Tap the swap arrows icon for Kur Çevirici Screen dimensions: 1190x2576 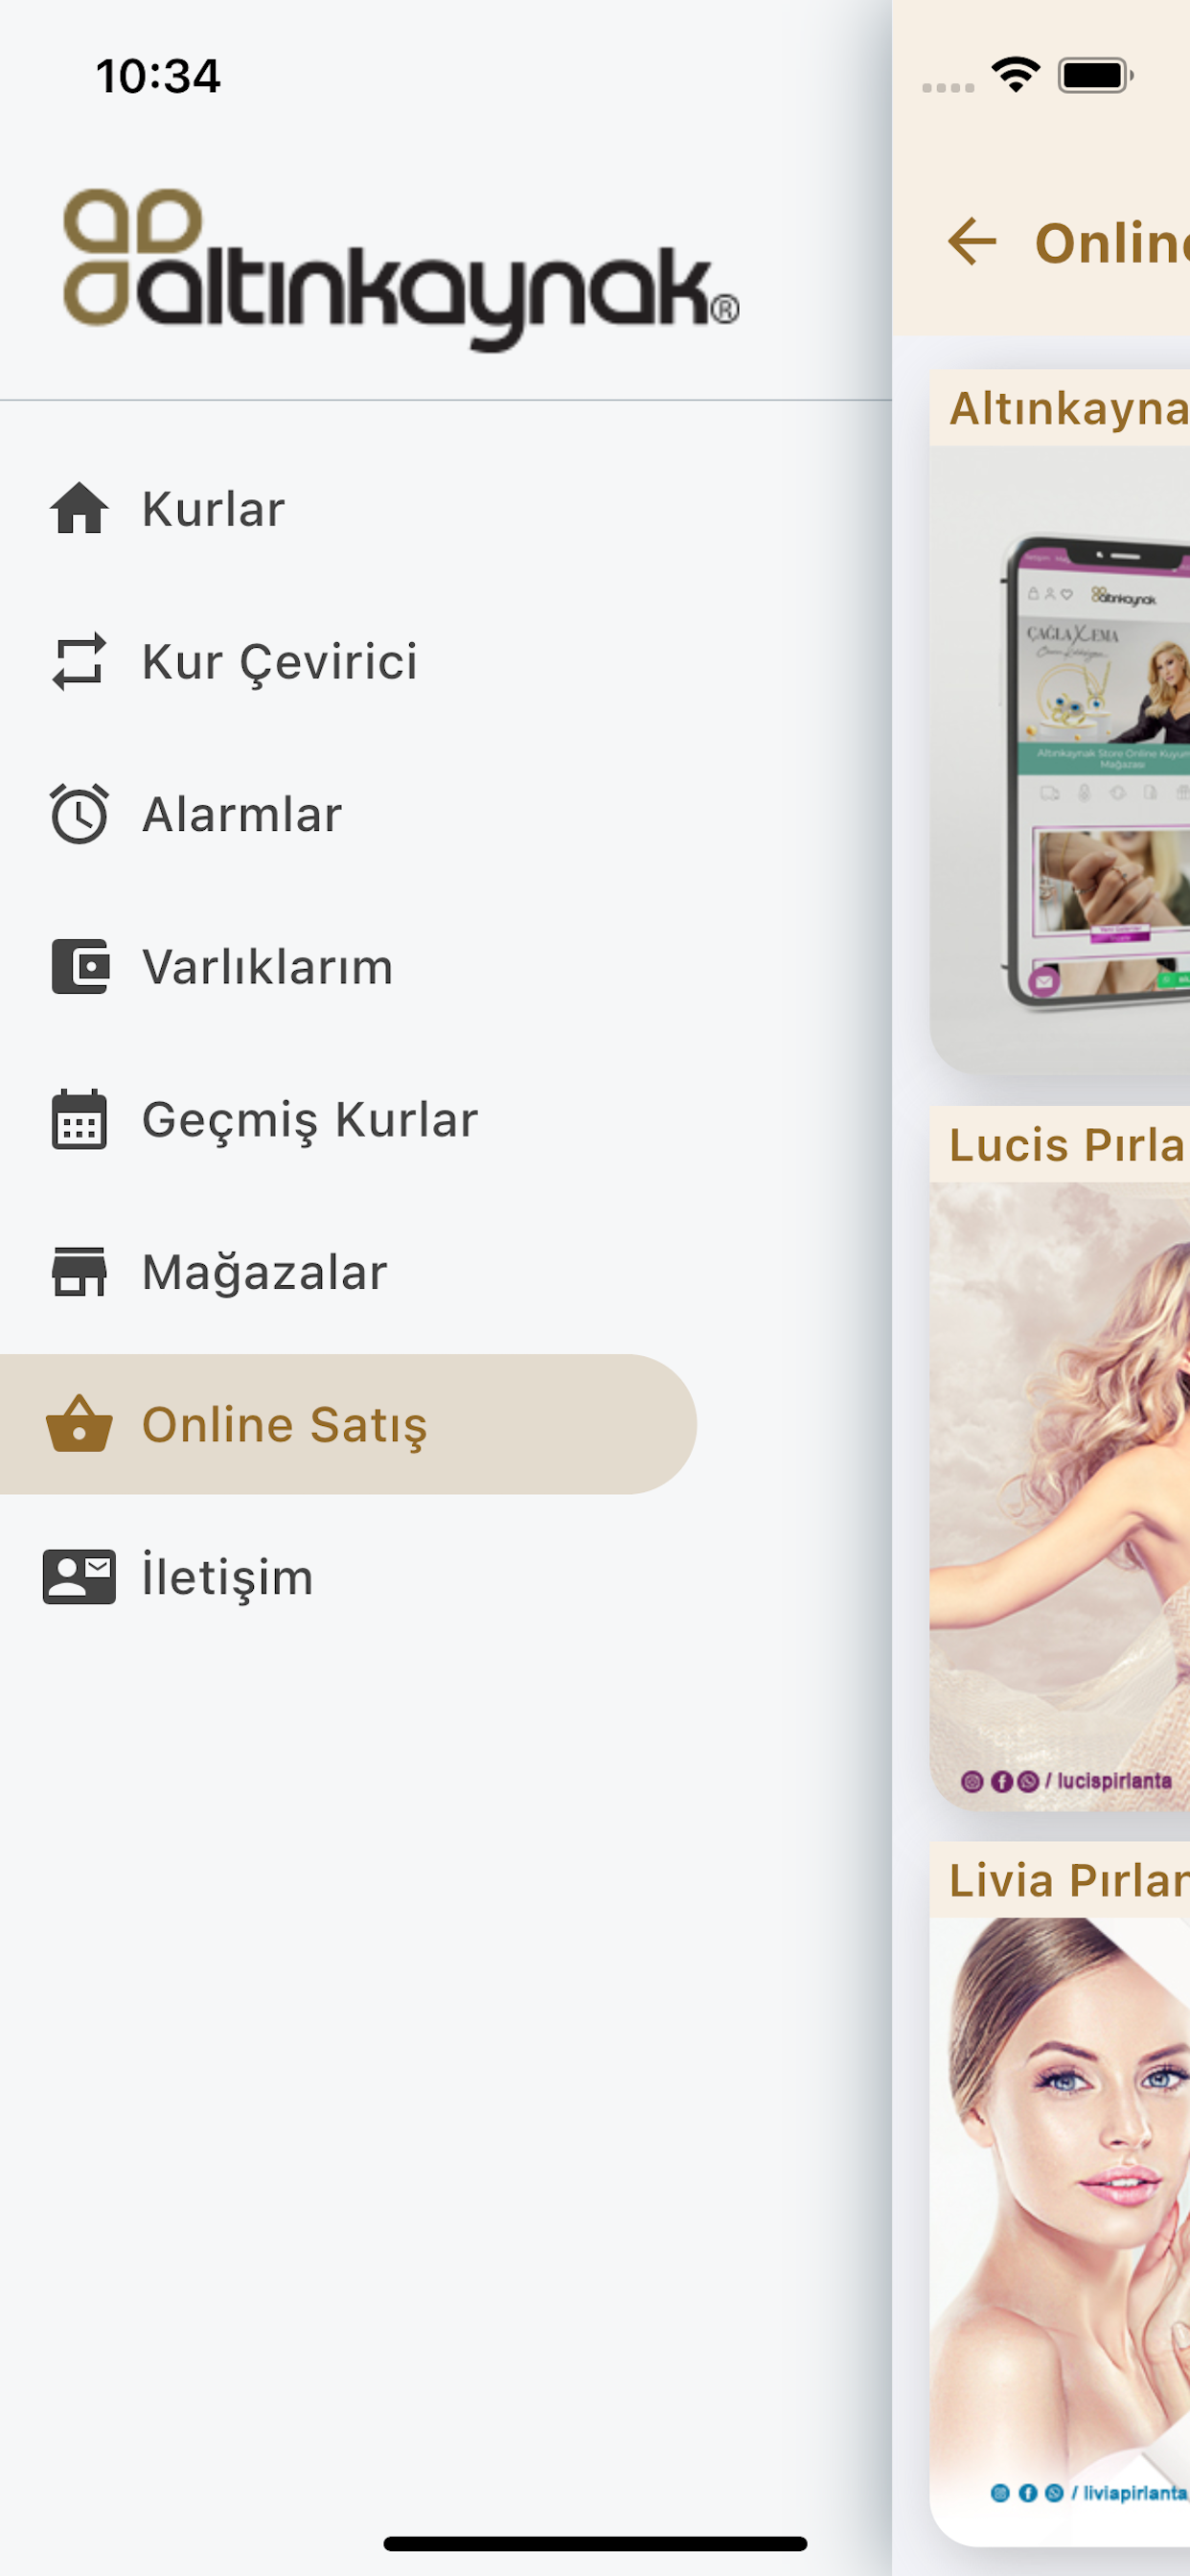point(79,661)
